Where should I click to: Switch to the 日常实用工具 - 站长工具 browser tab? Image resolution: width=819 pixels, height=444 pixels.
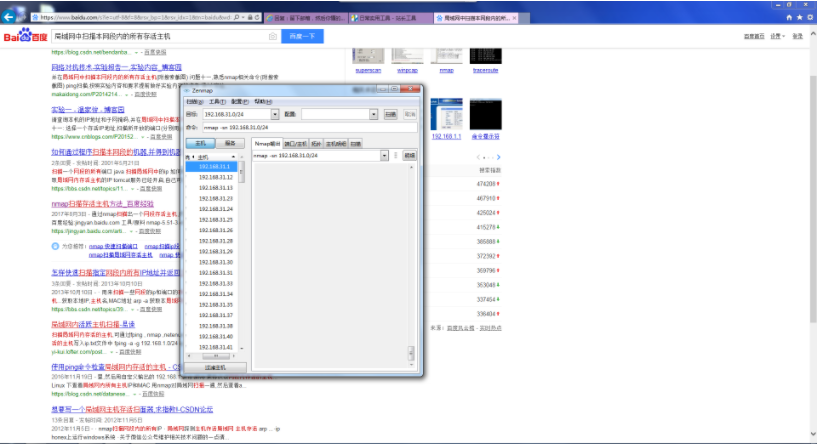coord(391,18)
